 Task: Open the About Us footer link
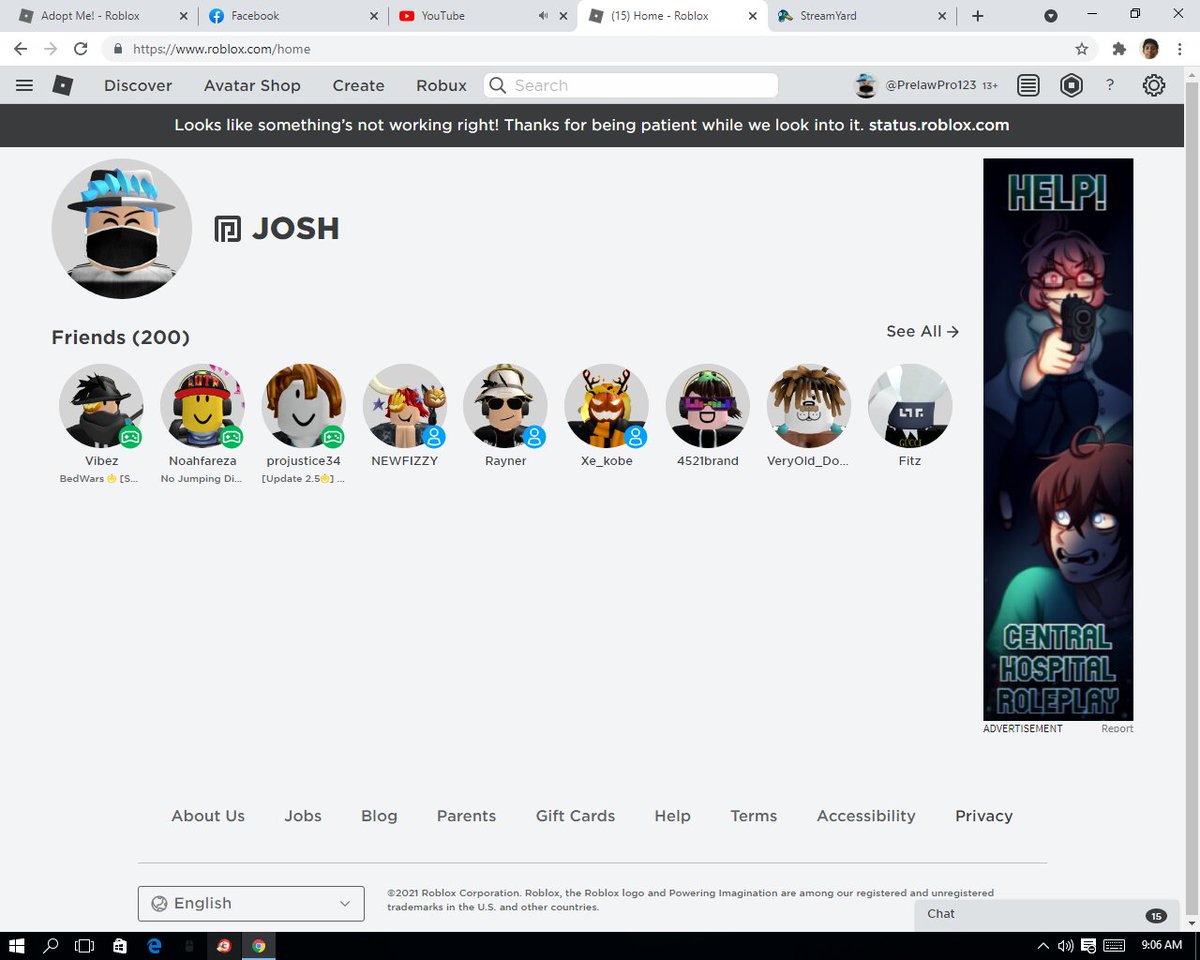208,816
